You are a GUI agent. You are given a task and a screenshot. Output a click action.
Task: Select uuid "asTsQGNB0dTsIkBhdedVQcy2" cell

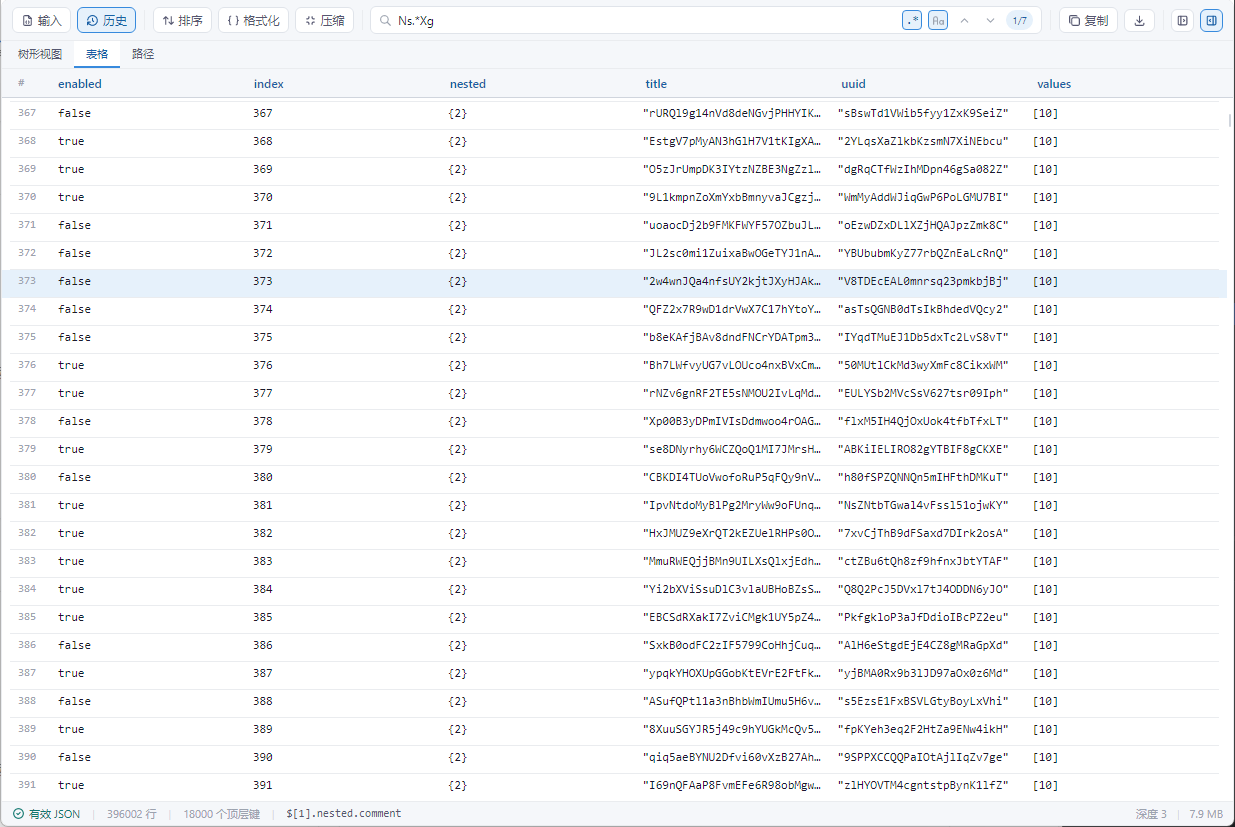[x=923, y=309]
